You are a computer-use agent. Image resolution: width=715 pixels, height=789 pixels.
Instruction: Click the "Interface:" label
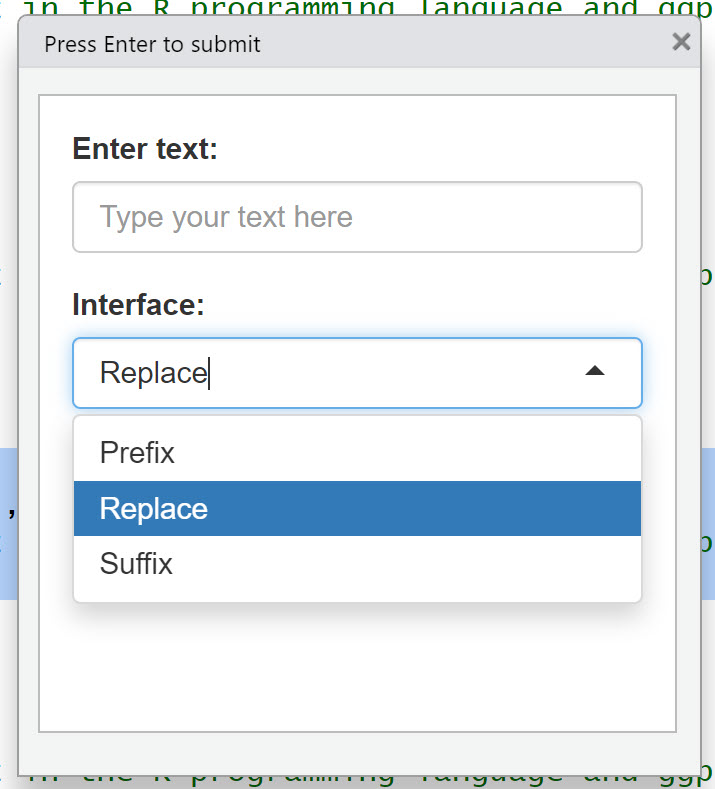click(139, 305)
